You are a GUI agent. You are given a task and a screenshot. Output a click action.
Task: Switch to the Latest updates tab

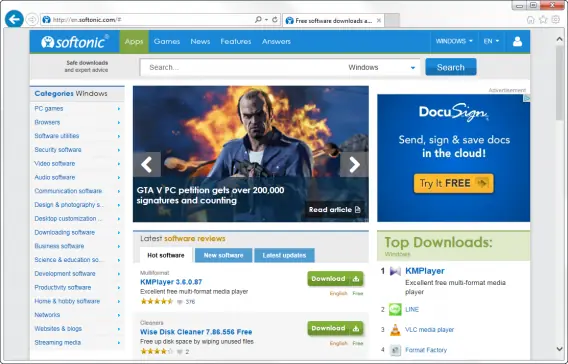[x=284, y=255]
